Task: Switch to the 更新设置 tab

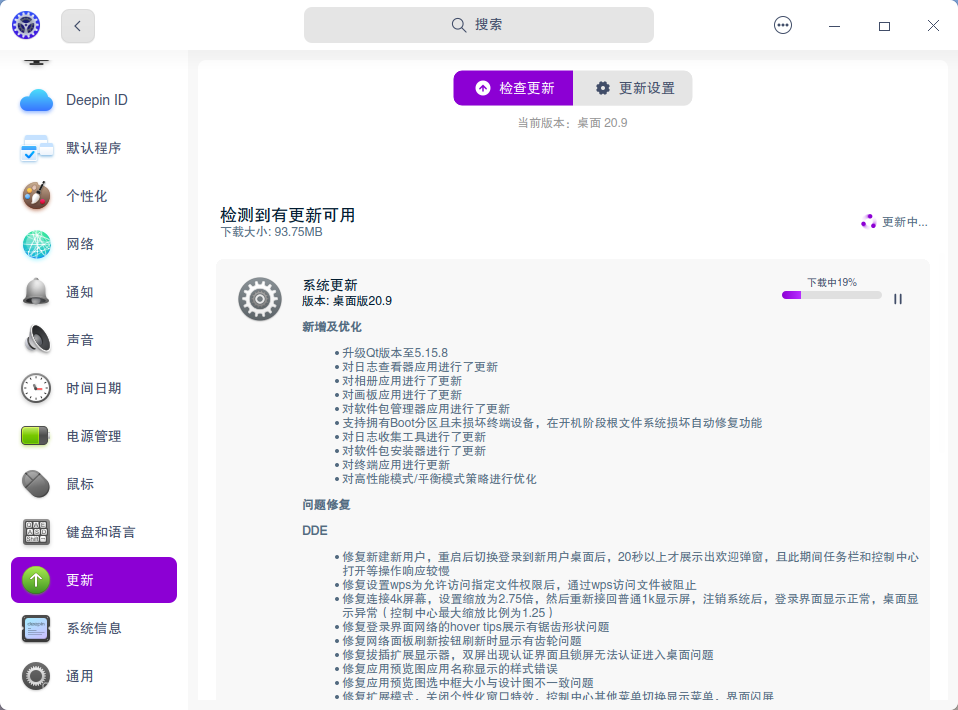Action: tap(633, 88)
